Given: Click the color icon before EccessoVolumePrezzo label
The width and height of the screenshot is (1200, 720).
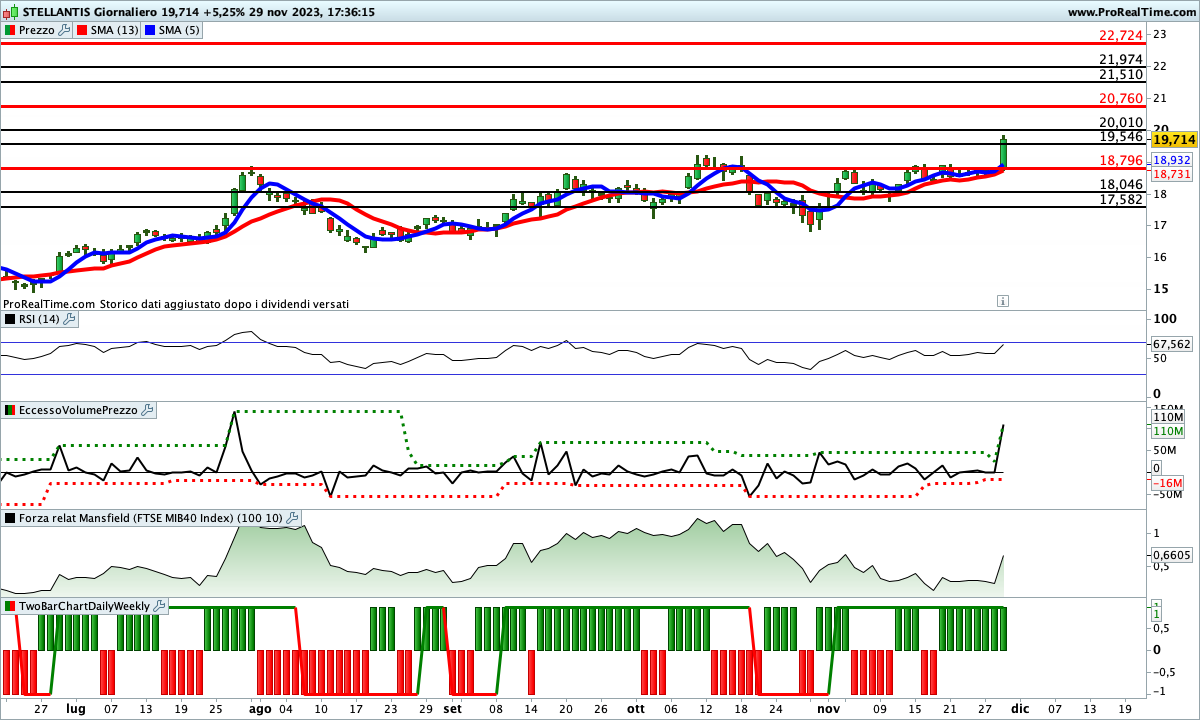Looking at the screenshot, I should pyautogui.click(x=10, y=410).
